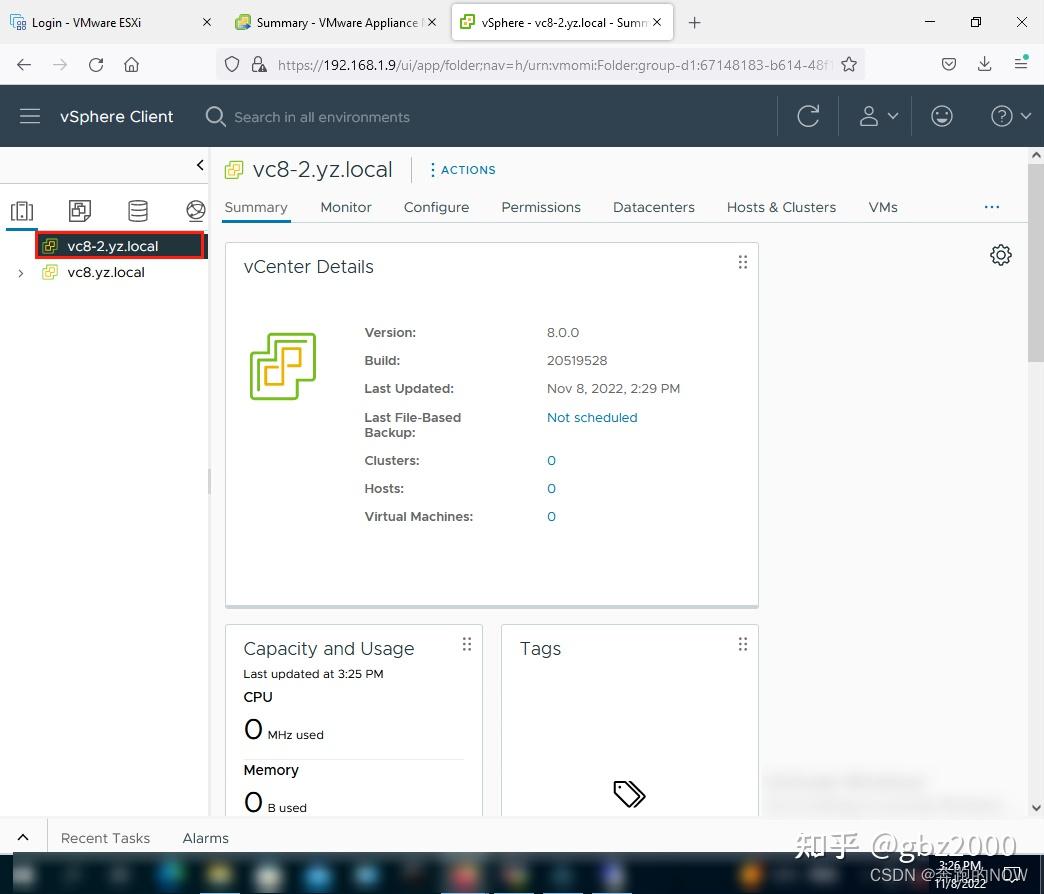1044x894 pixels.
Task: Open the Storage inventory icon
Action: (138, 211)
